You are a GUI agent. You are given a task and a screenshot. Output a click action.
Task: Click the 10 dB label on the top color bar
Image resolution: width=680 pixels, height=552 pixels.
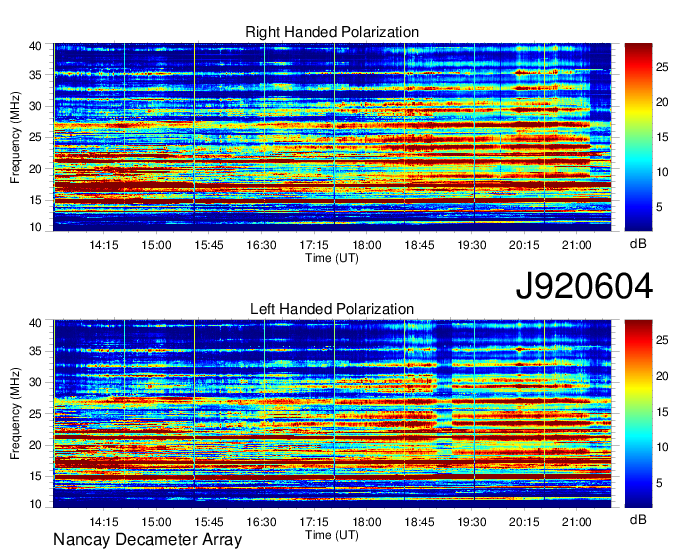click(662, 173)
